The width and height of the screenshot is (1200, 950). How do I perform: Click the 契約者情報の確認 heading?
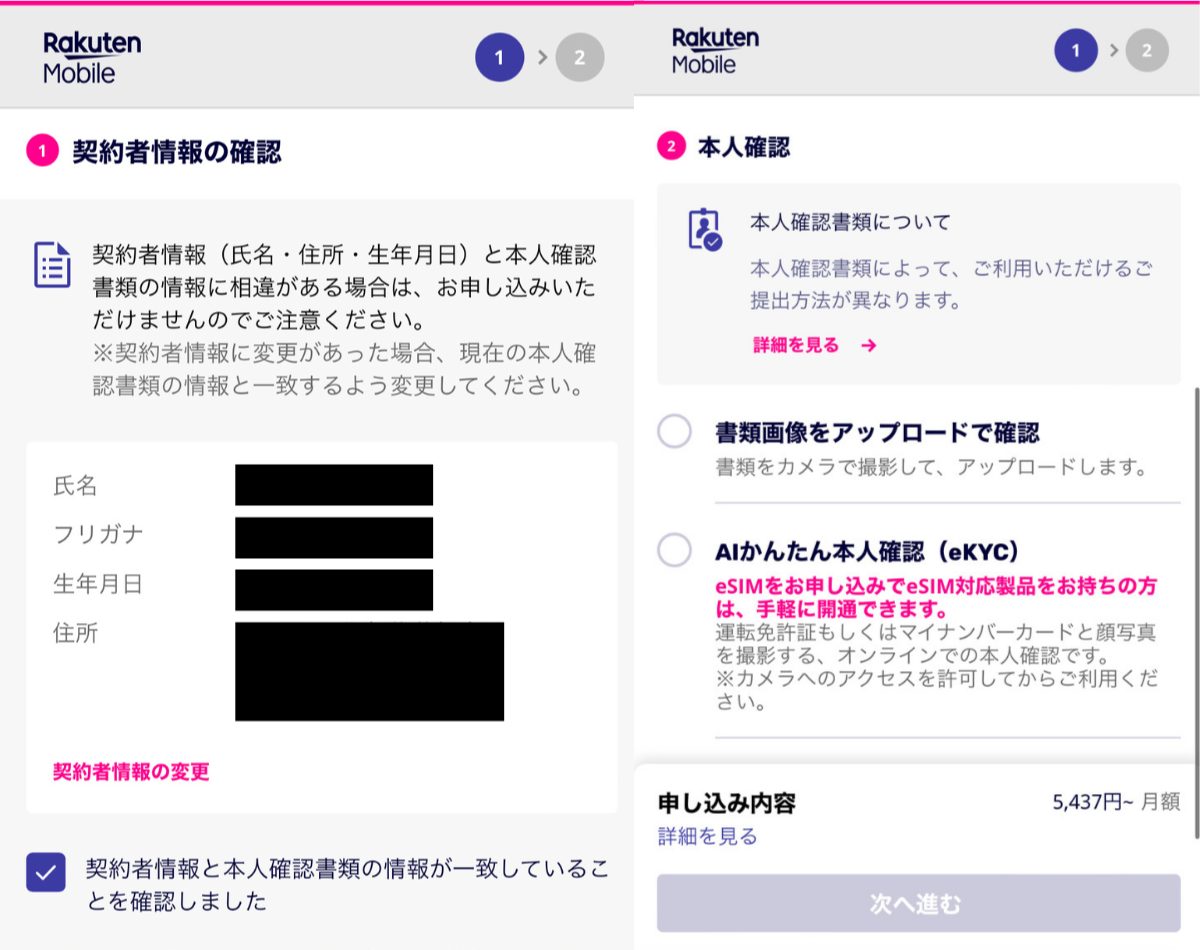[177, 152]
